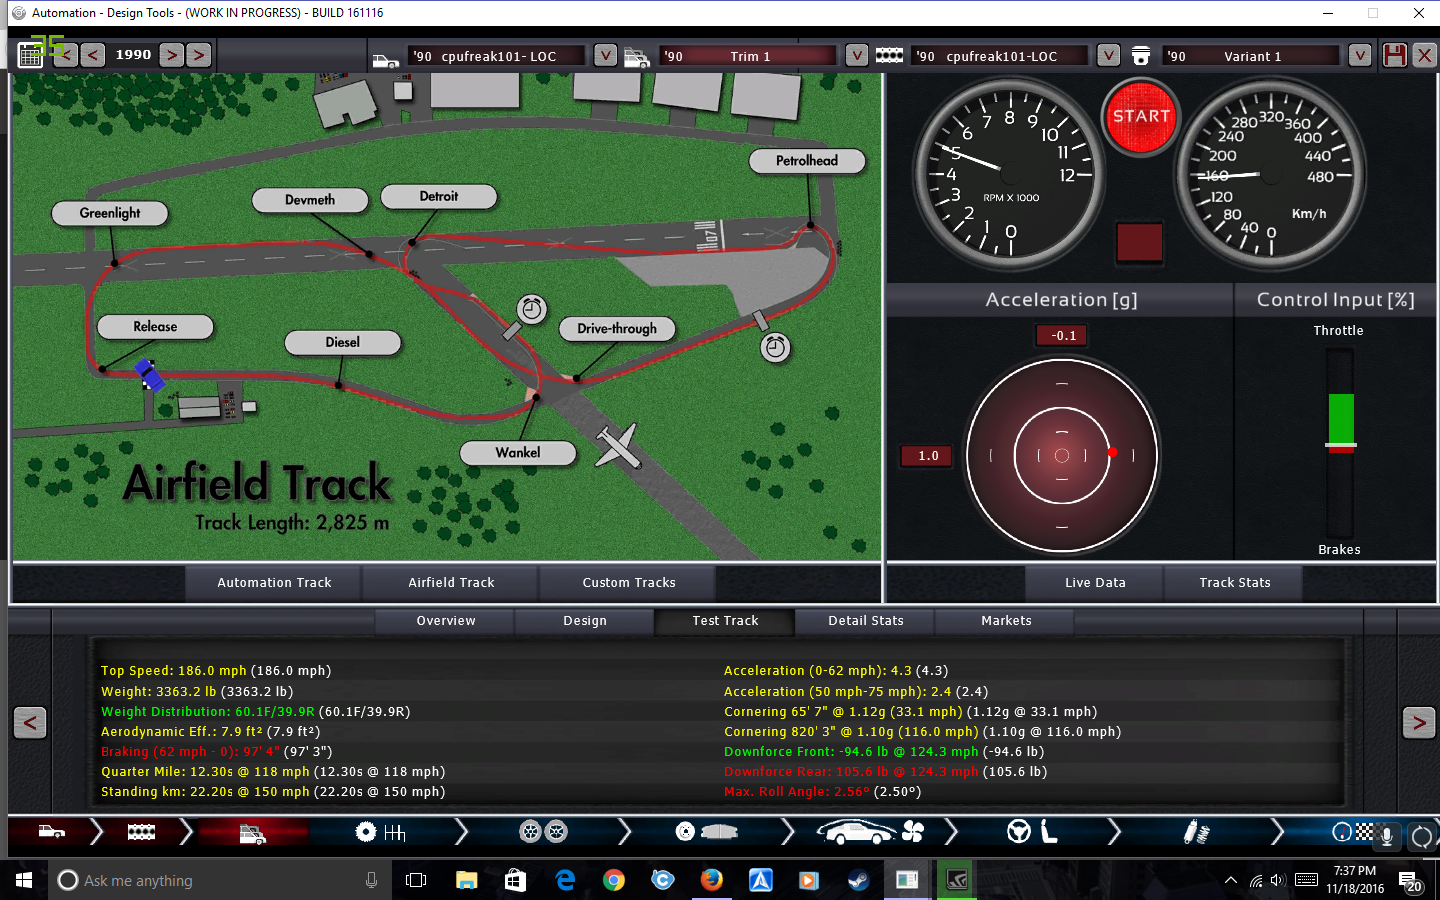The width and height of the screenshot is (1440, 900).
Task: Open the aerodynamics and cooling step
Action: coord(869,832)
